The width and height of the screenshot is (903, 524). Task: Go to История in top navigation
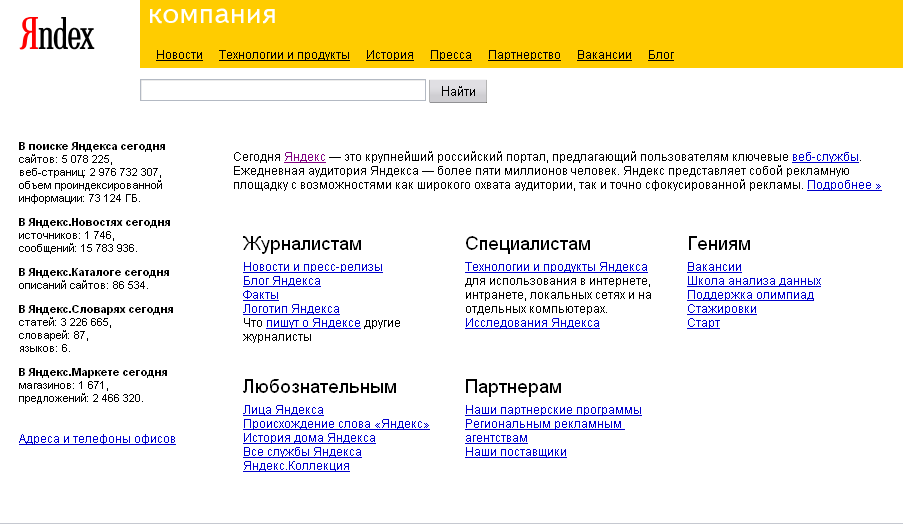pos(390,55)
